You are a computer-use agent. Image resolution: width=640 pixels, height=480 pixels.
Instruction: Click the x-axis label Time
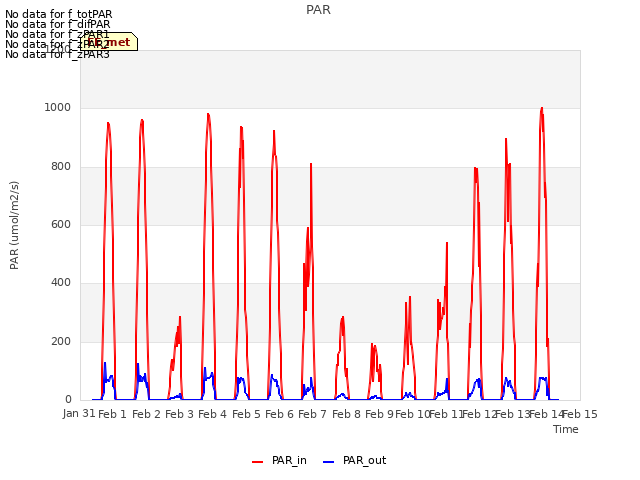coord(566,429)
